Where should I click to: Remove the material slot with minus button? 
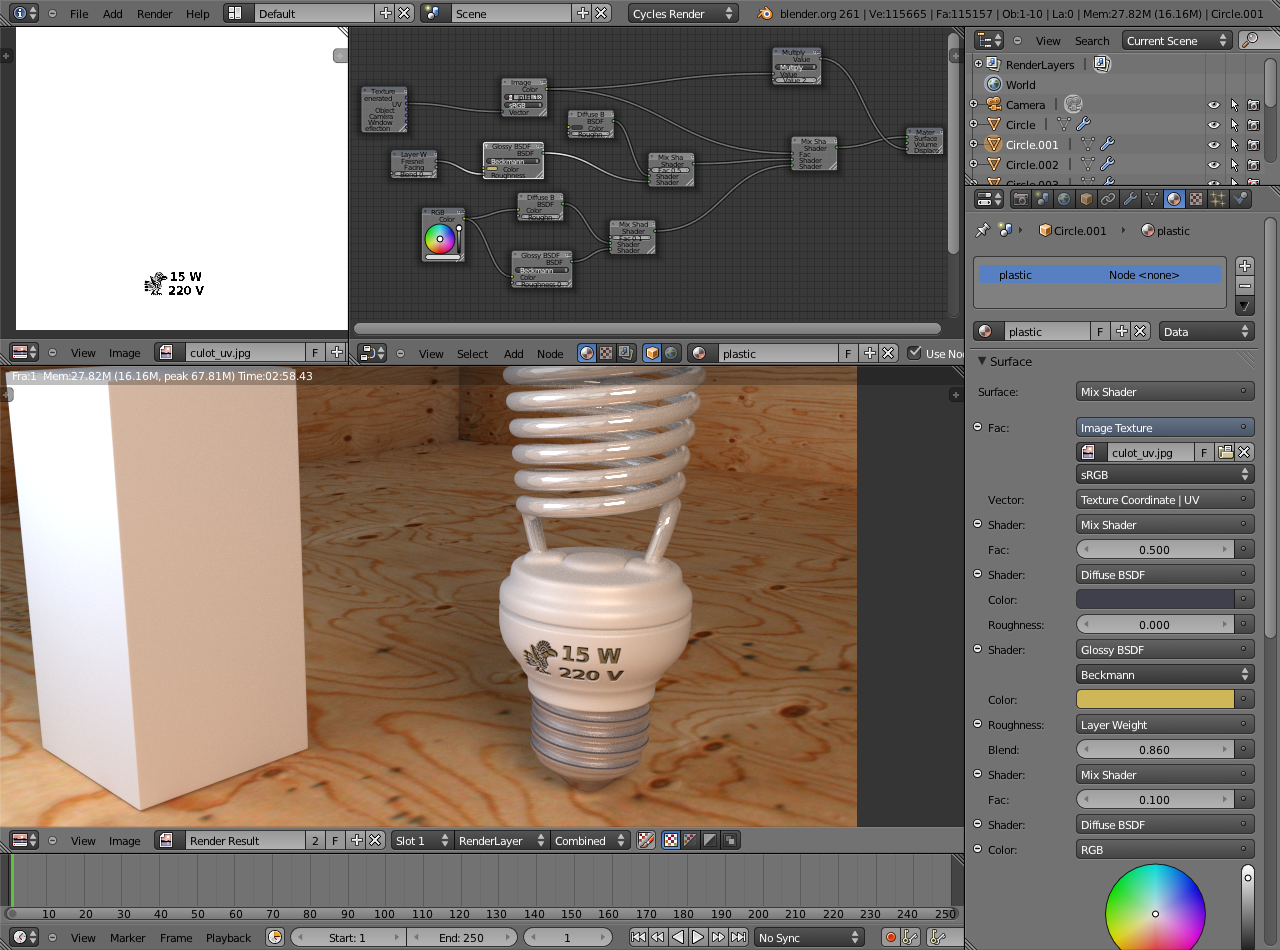pos(1245,286)
